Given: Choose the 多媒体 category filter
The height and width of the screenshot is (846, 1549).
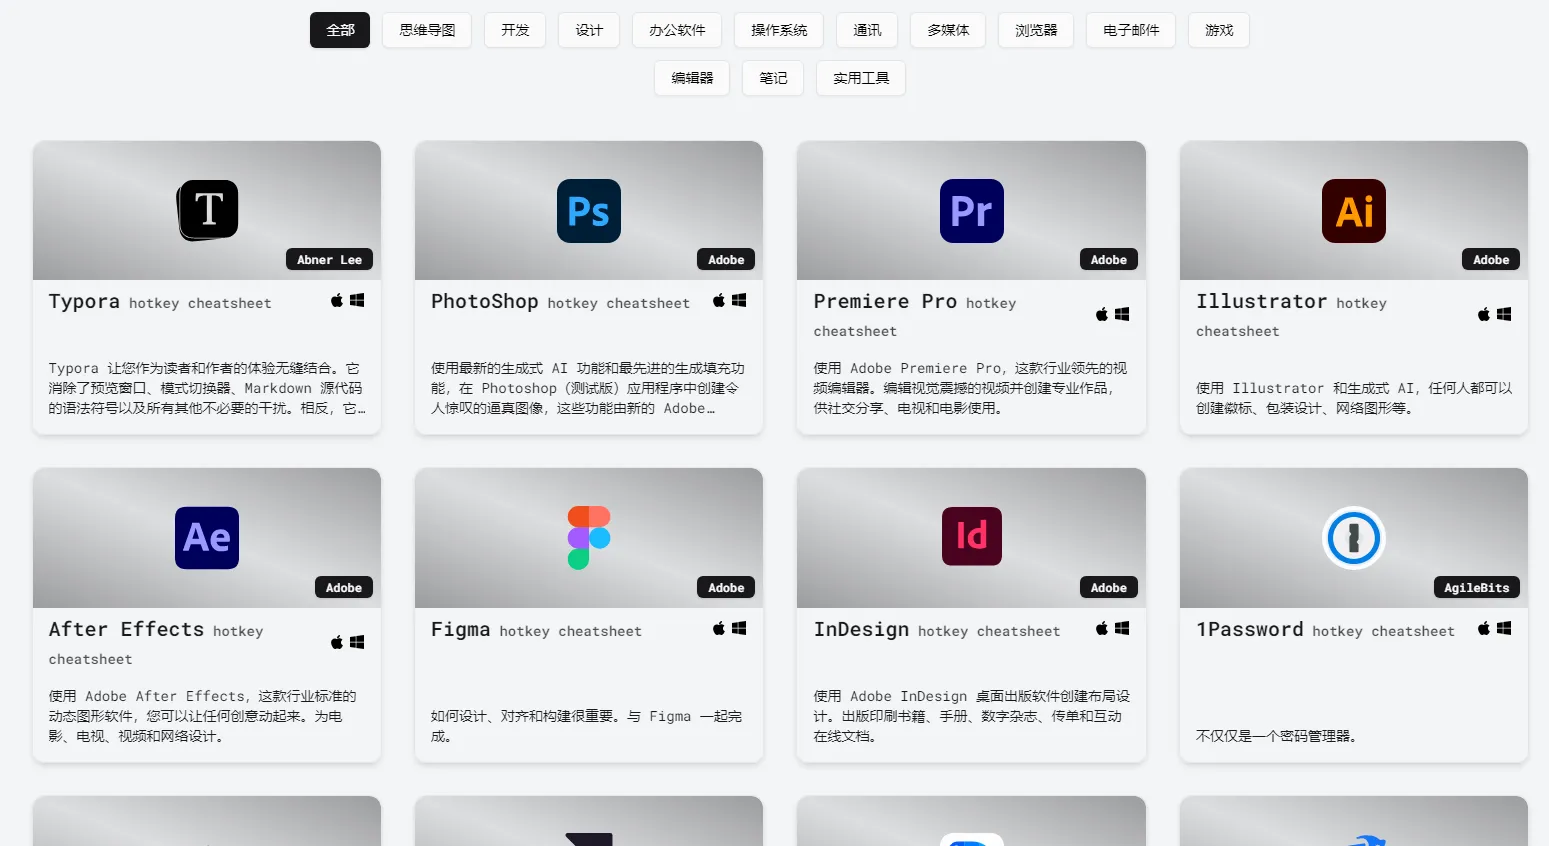Looking at the screenshot, I should coord(948,30).
